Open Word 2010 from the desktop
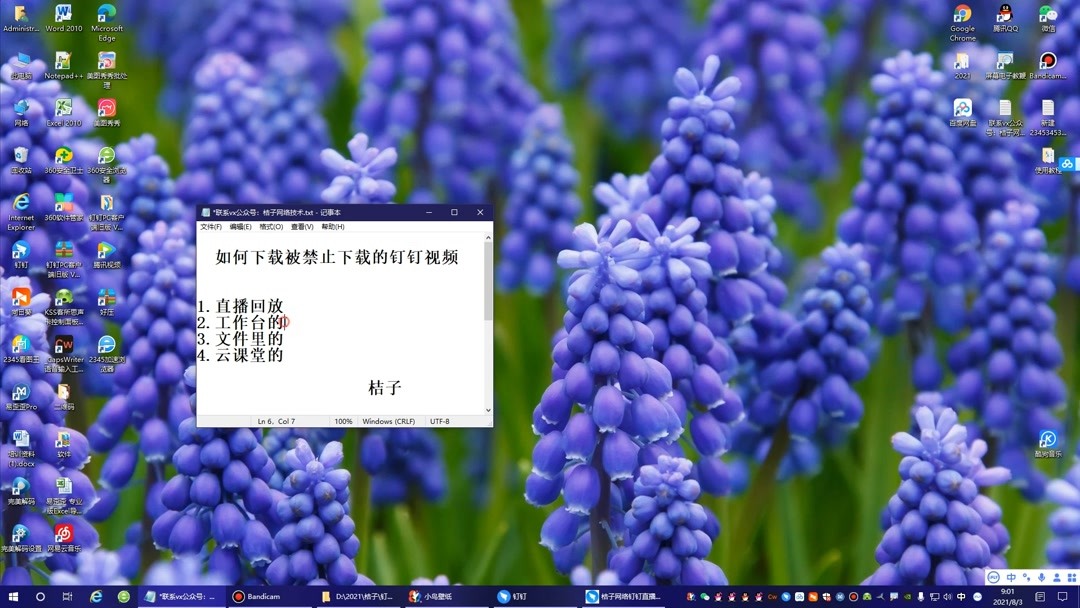The width and height of the screenshot is (1080, 608). click(63, 15)
